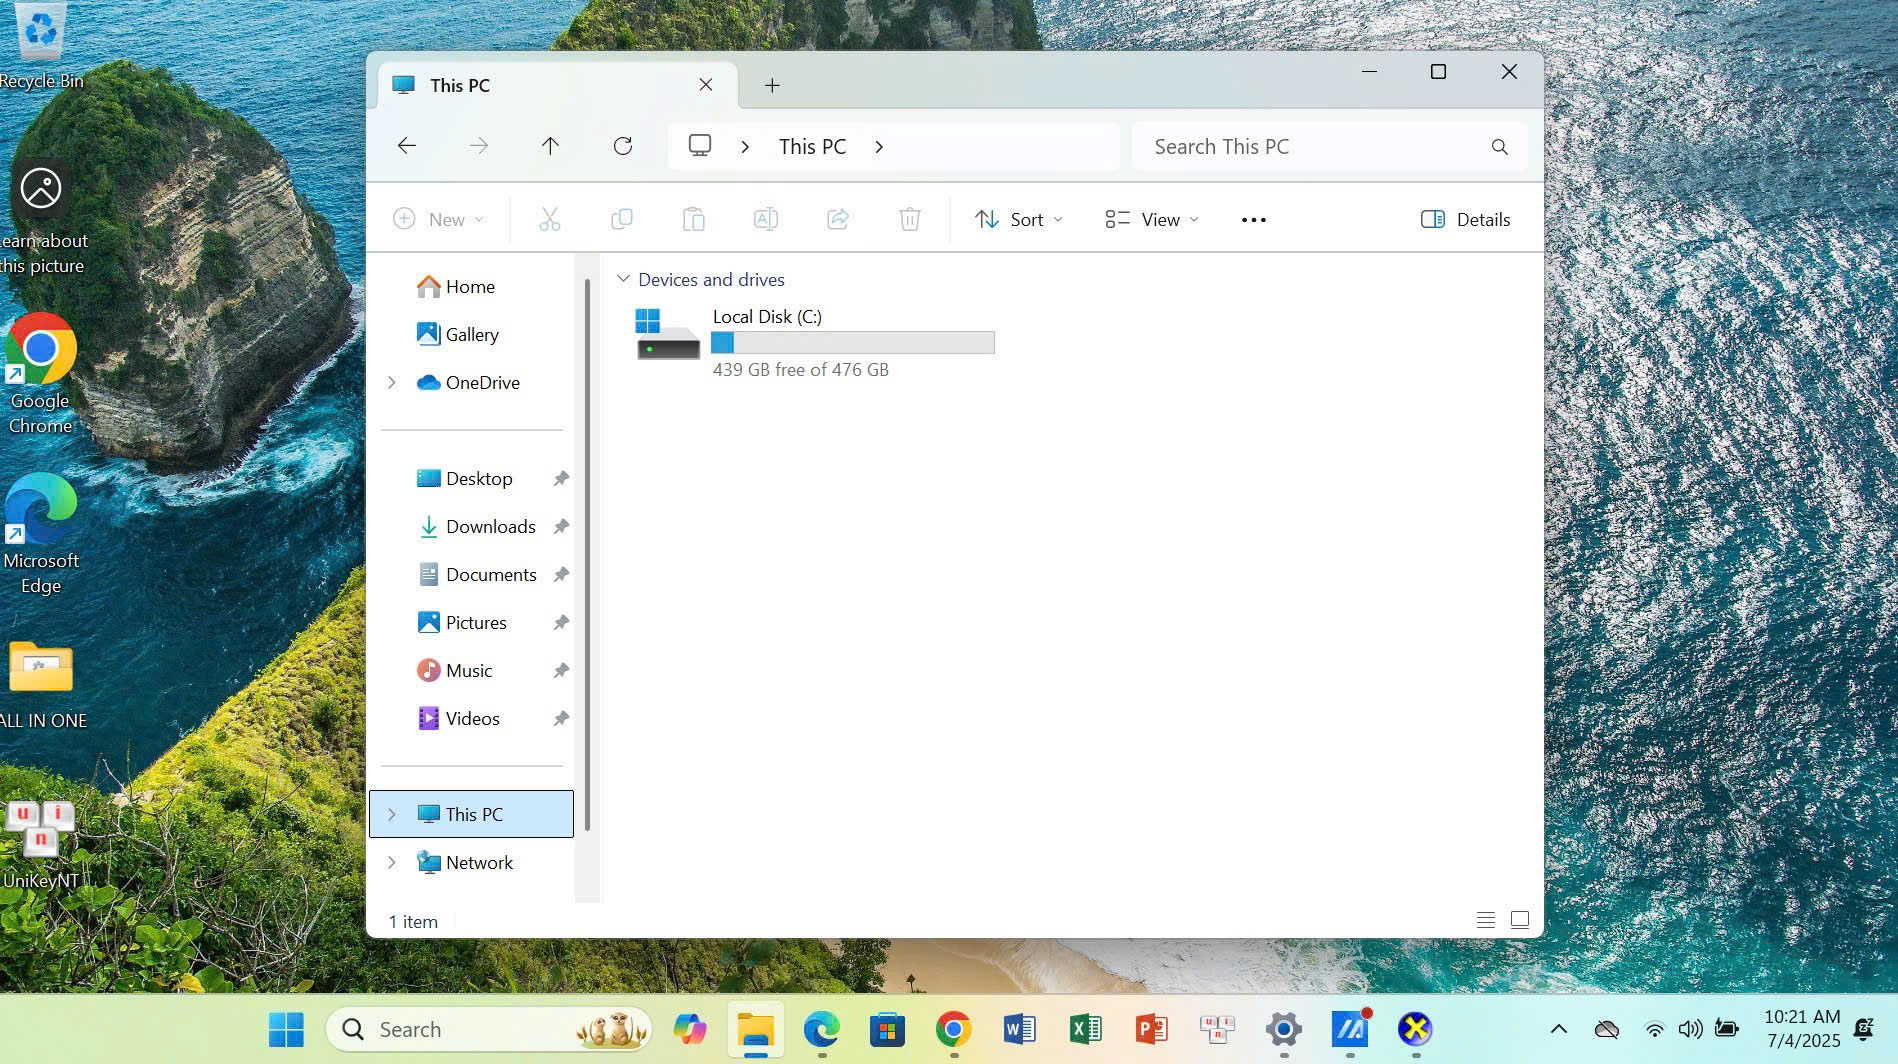Open the Windows Start menu
The width and height of the screenshot is (1898, 1064).
pyautogui.click(x=286, y=1029)
